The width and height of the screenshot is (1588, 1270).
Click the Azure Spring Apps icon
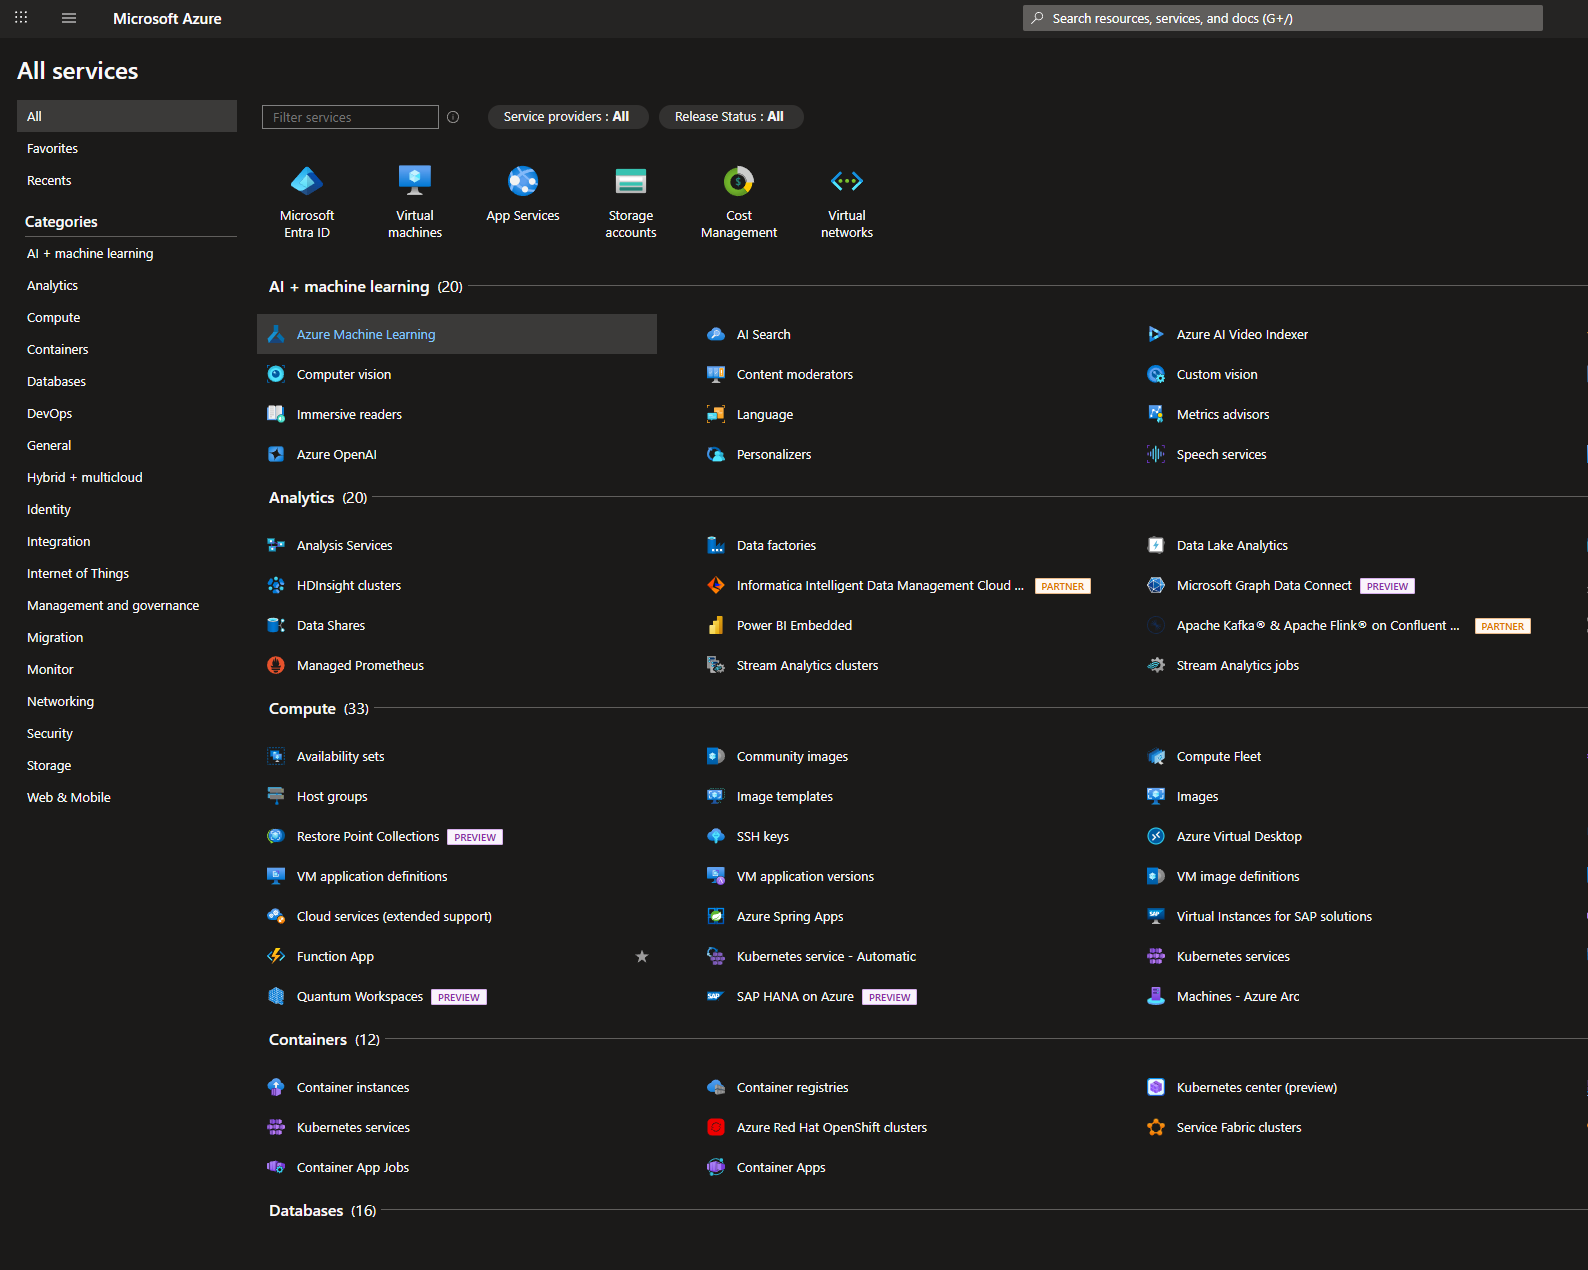tap(716, 916)
